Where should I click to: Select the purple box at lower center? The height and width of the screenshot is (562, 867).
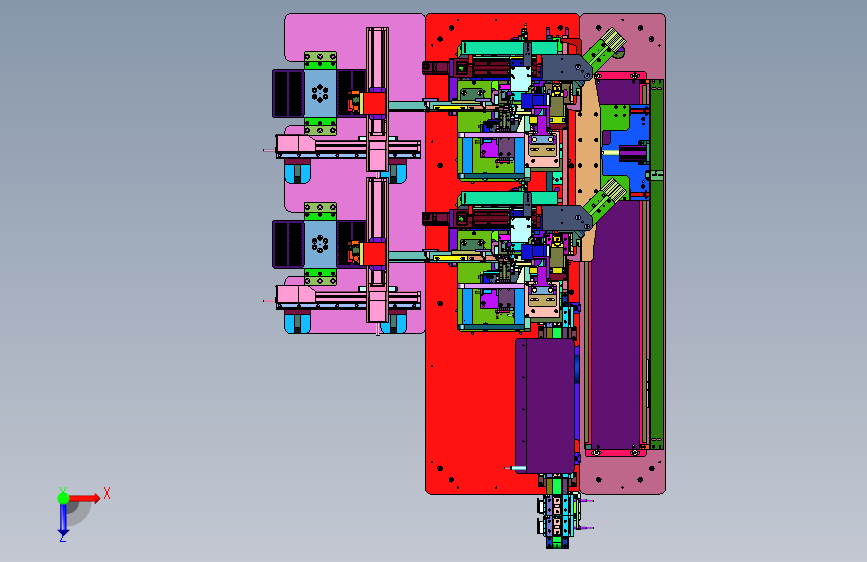[545, 405]
